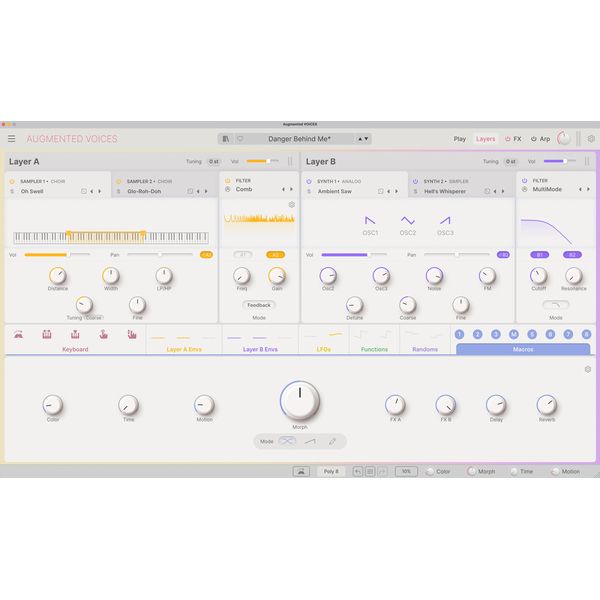Viewport: 600px width, 600px height.
Task: Switch to Layers view
Action: coord(485,139)
